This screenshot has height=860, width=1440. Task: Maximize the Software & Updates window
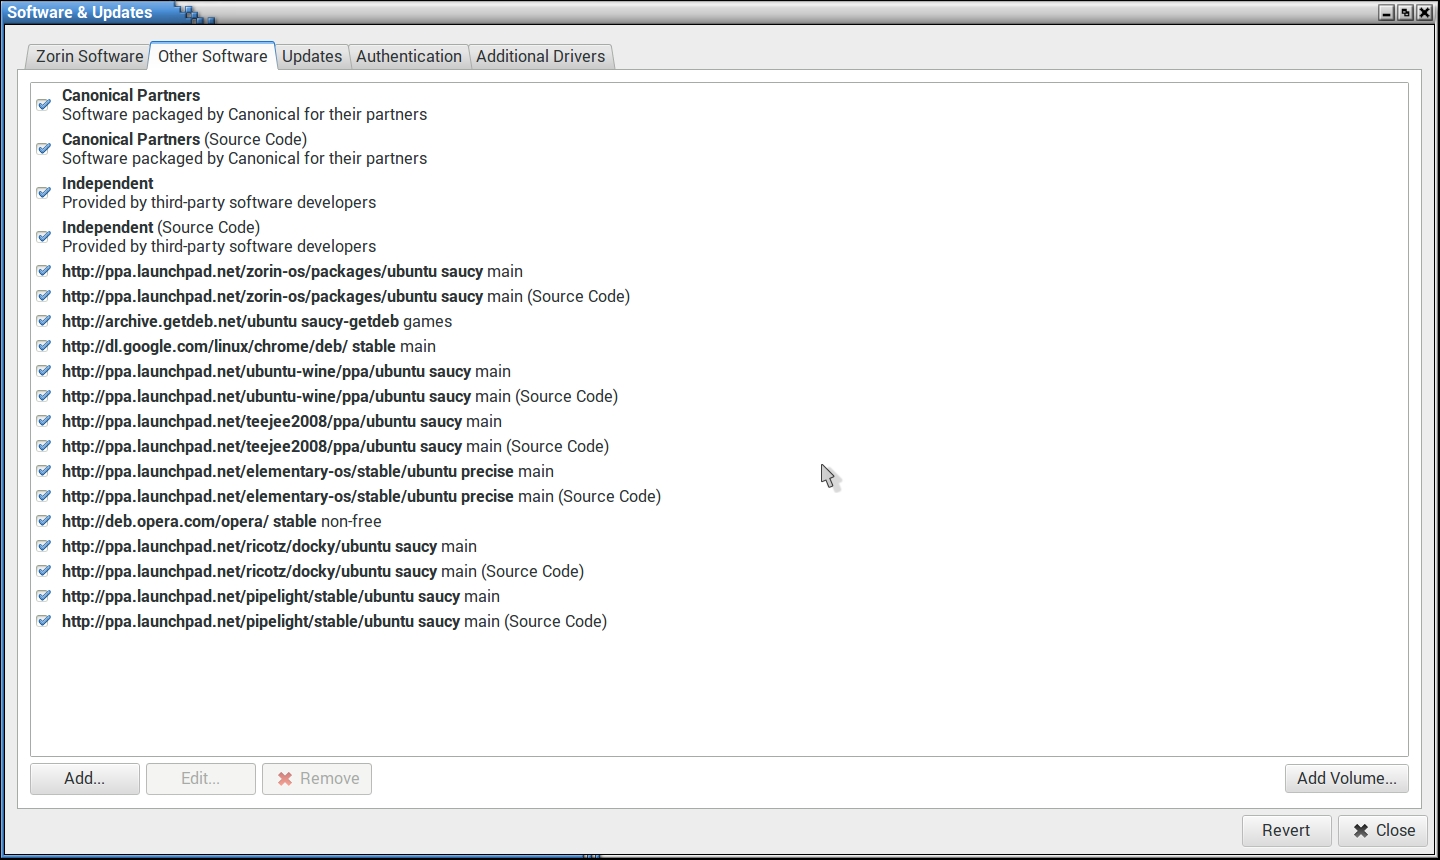(1405, 13)
